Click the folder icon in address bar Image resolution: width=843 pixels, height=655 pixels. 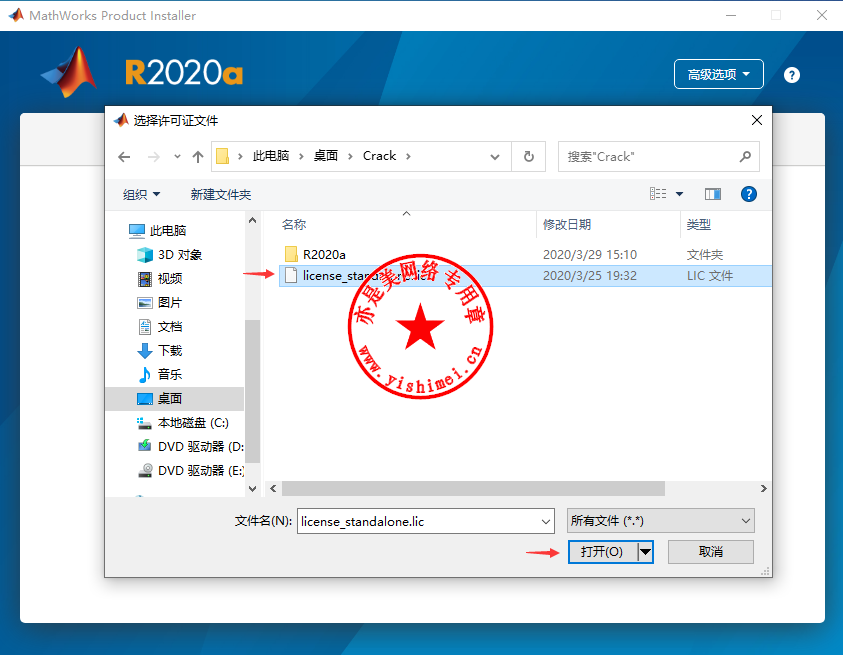[x=223, y=156]
